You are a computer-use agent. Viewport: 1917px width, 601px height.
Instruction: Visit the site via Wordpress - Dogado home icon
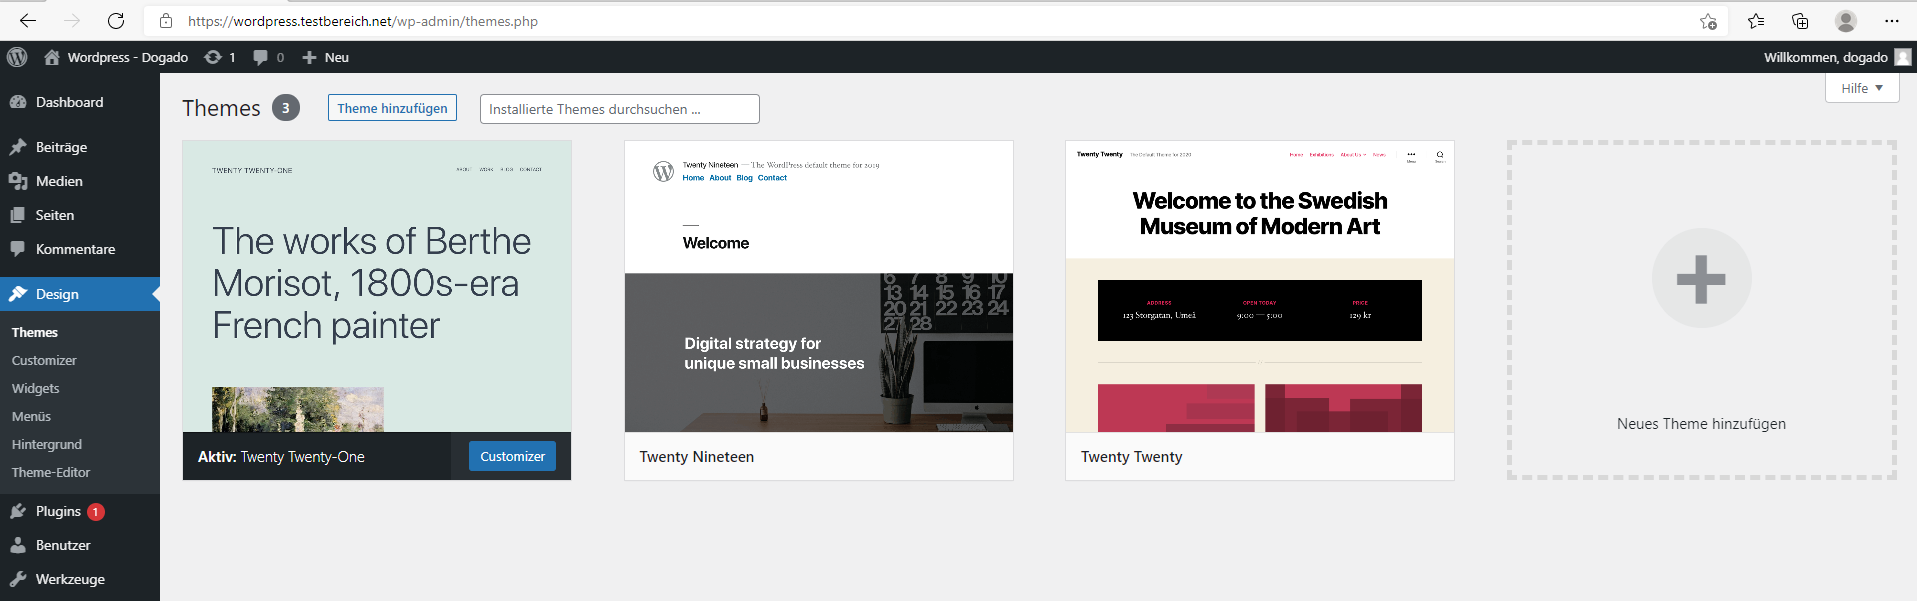tap(116, 57)
